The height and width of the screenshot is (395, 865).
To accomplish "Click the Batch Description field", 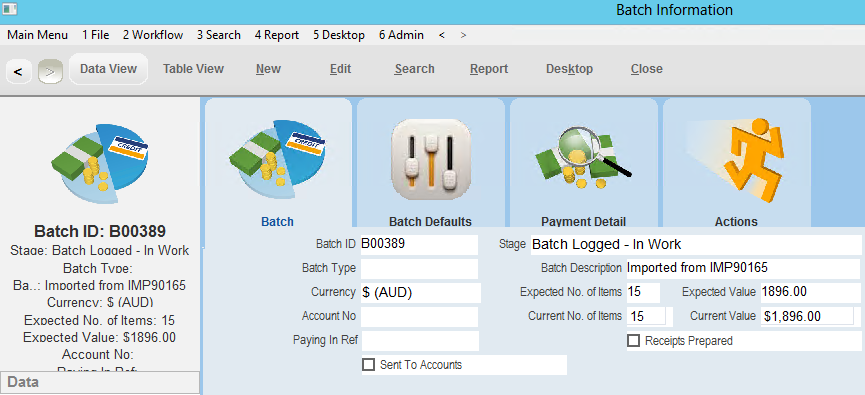I will point(743,269).
